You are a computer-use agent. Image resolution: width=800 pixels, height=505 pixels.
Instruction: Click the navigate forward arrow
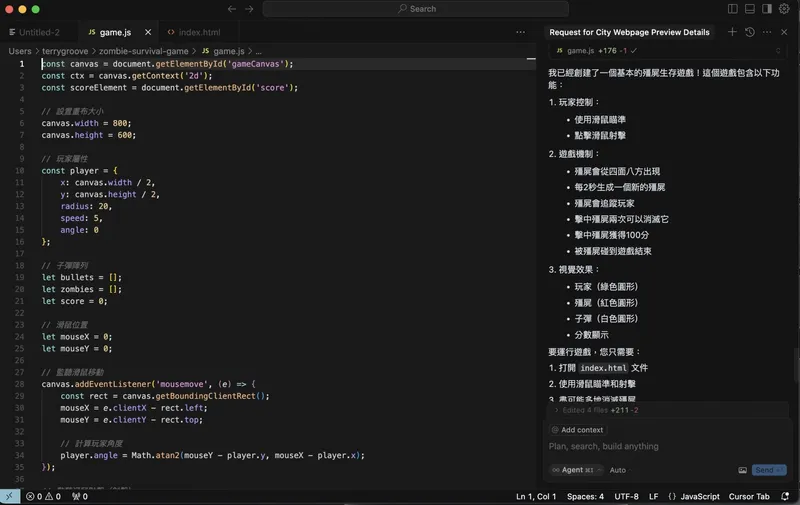[x=249, y=9]
